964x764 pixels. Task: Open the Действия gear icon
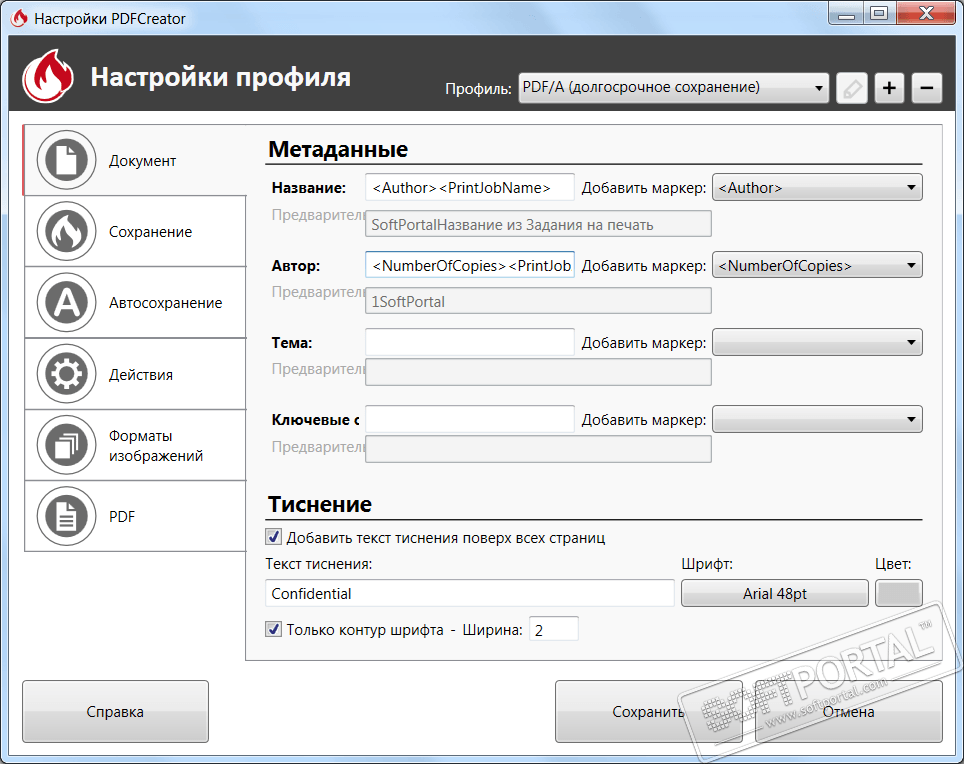click(66, 374)
